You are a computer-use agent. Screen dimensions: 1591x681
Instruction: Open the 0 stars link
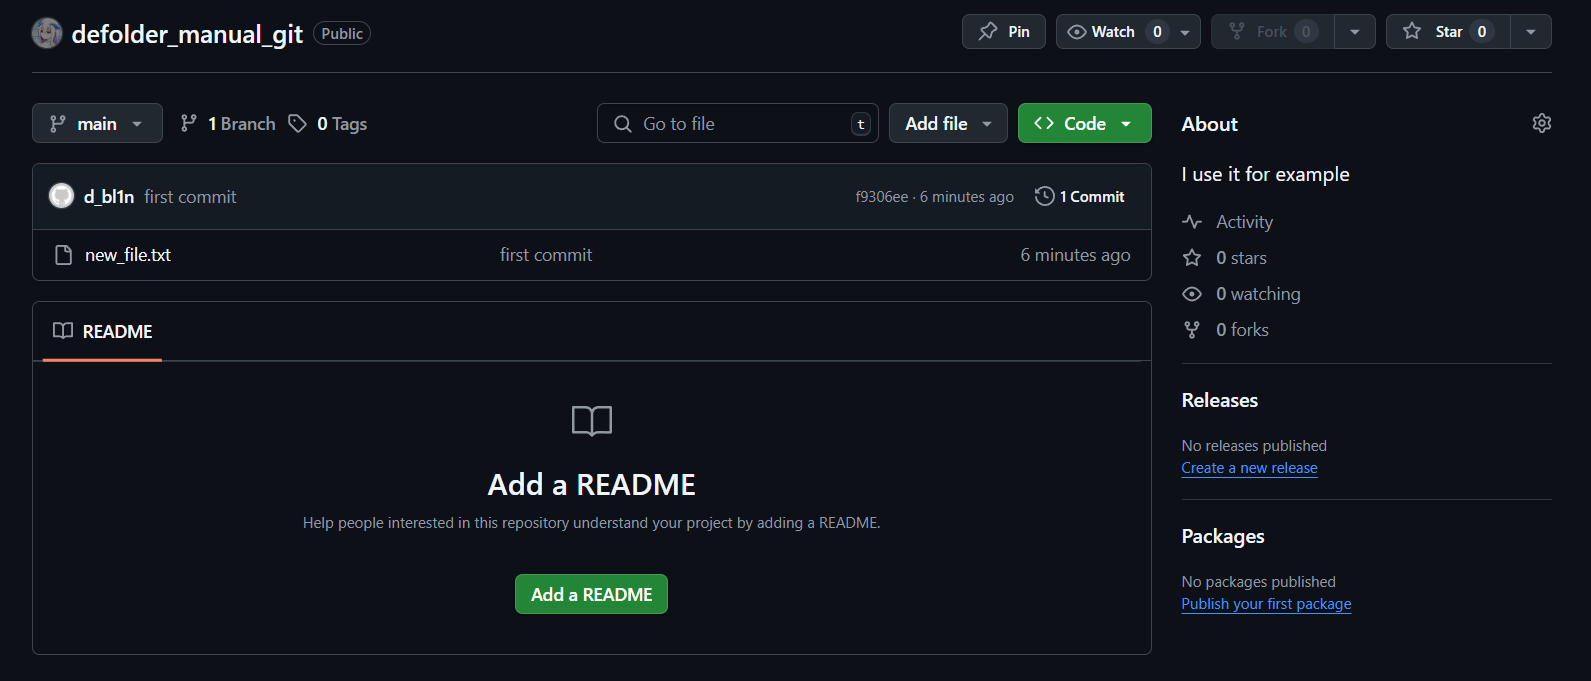[x=1241, y=258]
